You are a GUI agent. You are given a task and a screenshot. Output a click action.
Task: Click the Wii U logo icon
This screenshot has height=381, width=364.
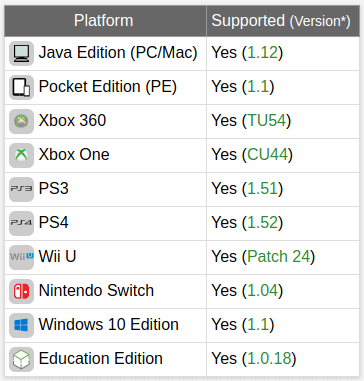click(21, 257)
